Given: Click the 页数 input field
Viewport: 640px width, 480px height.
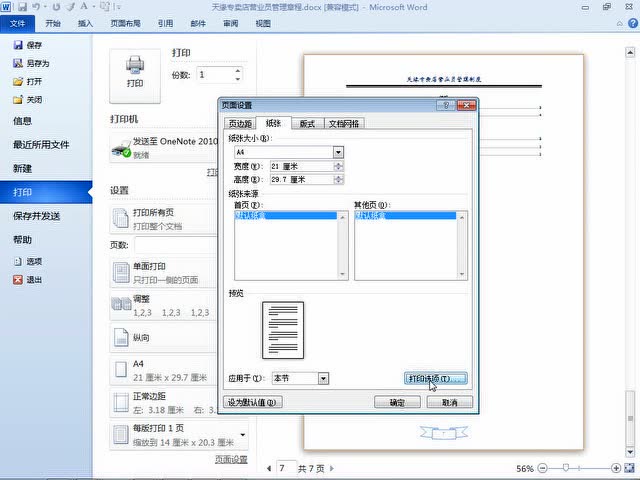Looking at the screenshot, I should 176,245.
